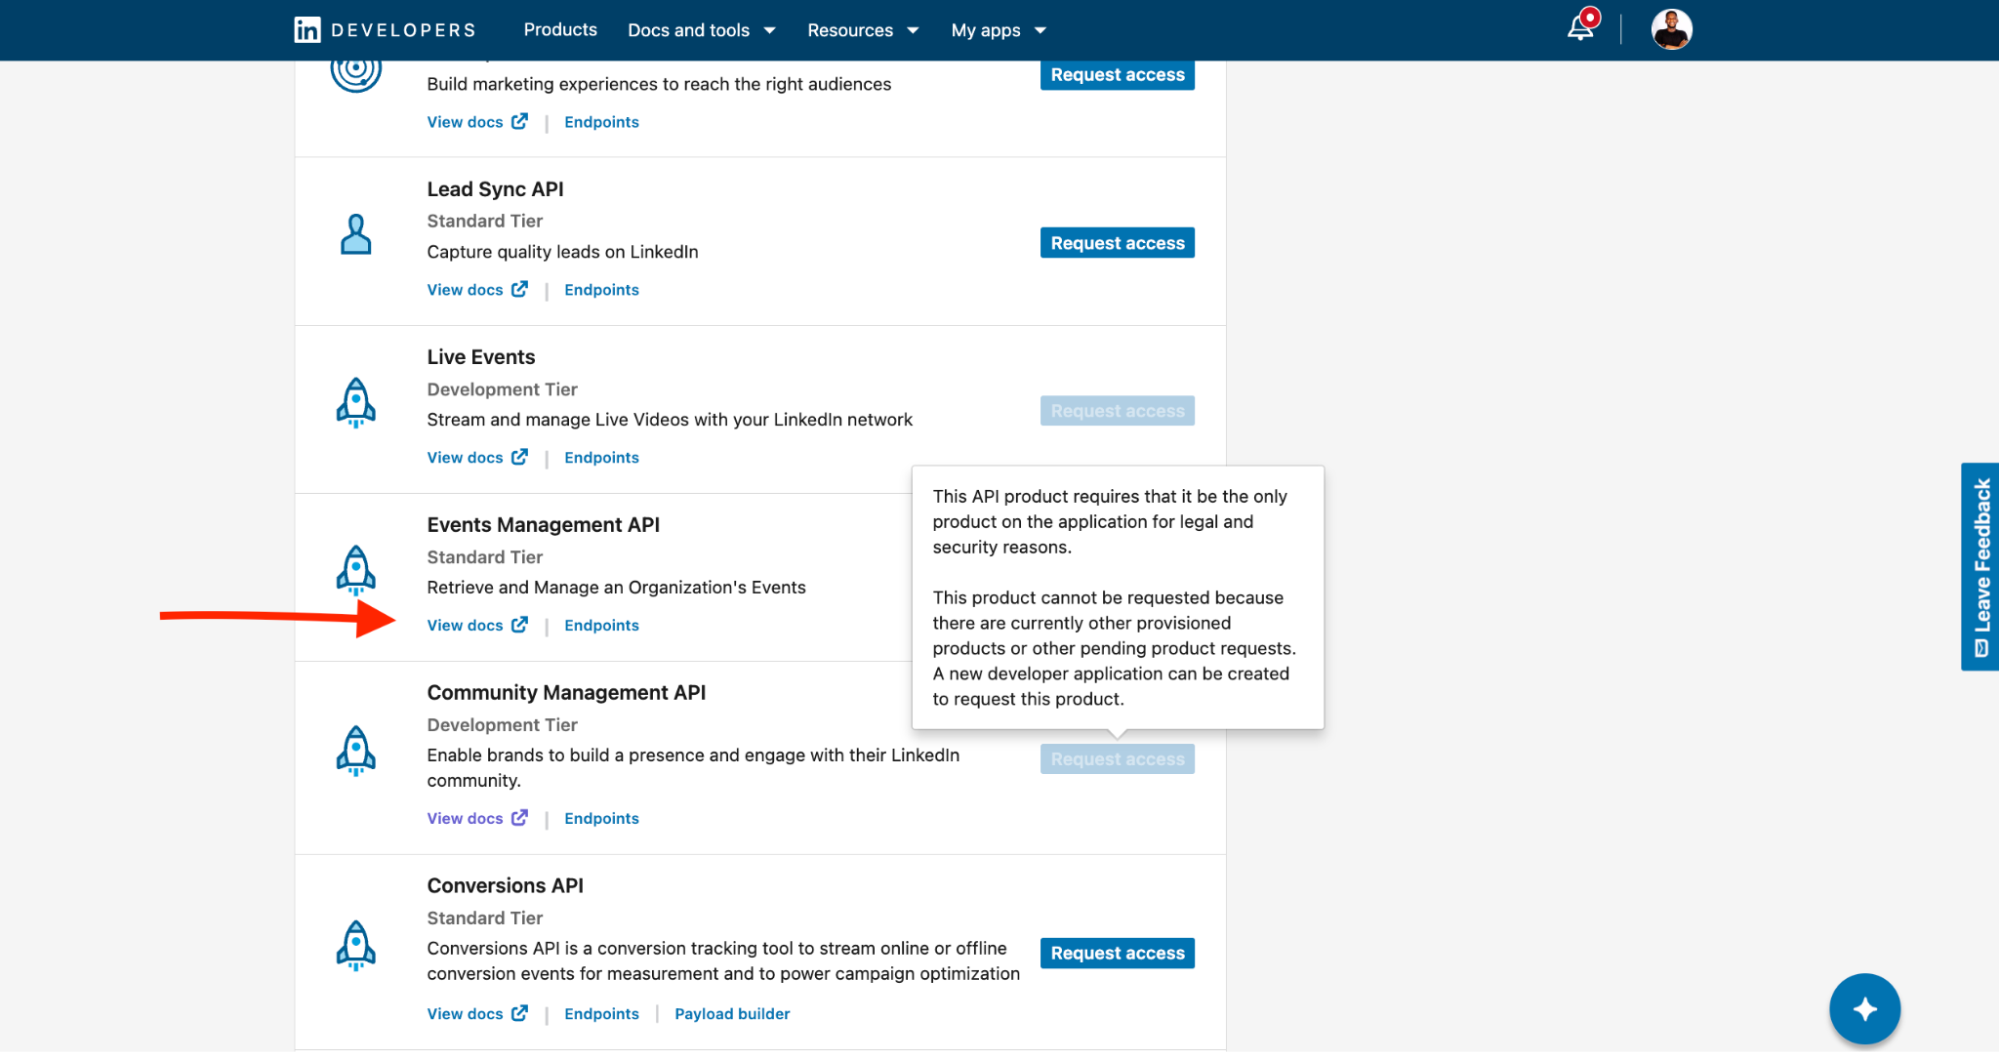The image size is (1999, 1053).
Task: Click 'Retrieve and Manage an Organization's Events' text
Action: point(616,588)
